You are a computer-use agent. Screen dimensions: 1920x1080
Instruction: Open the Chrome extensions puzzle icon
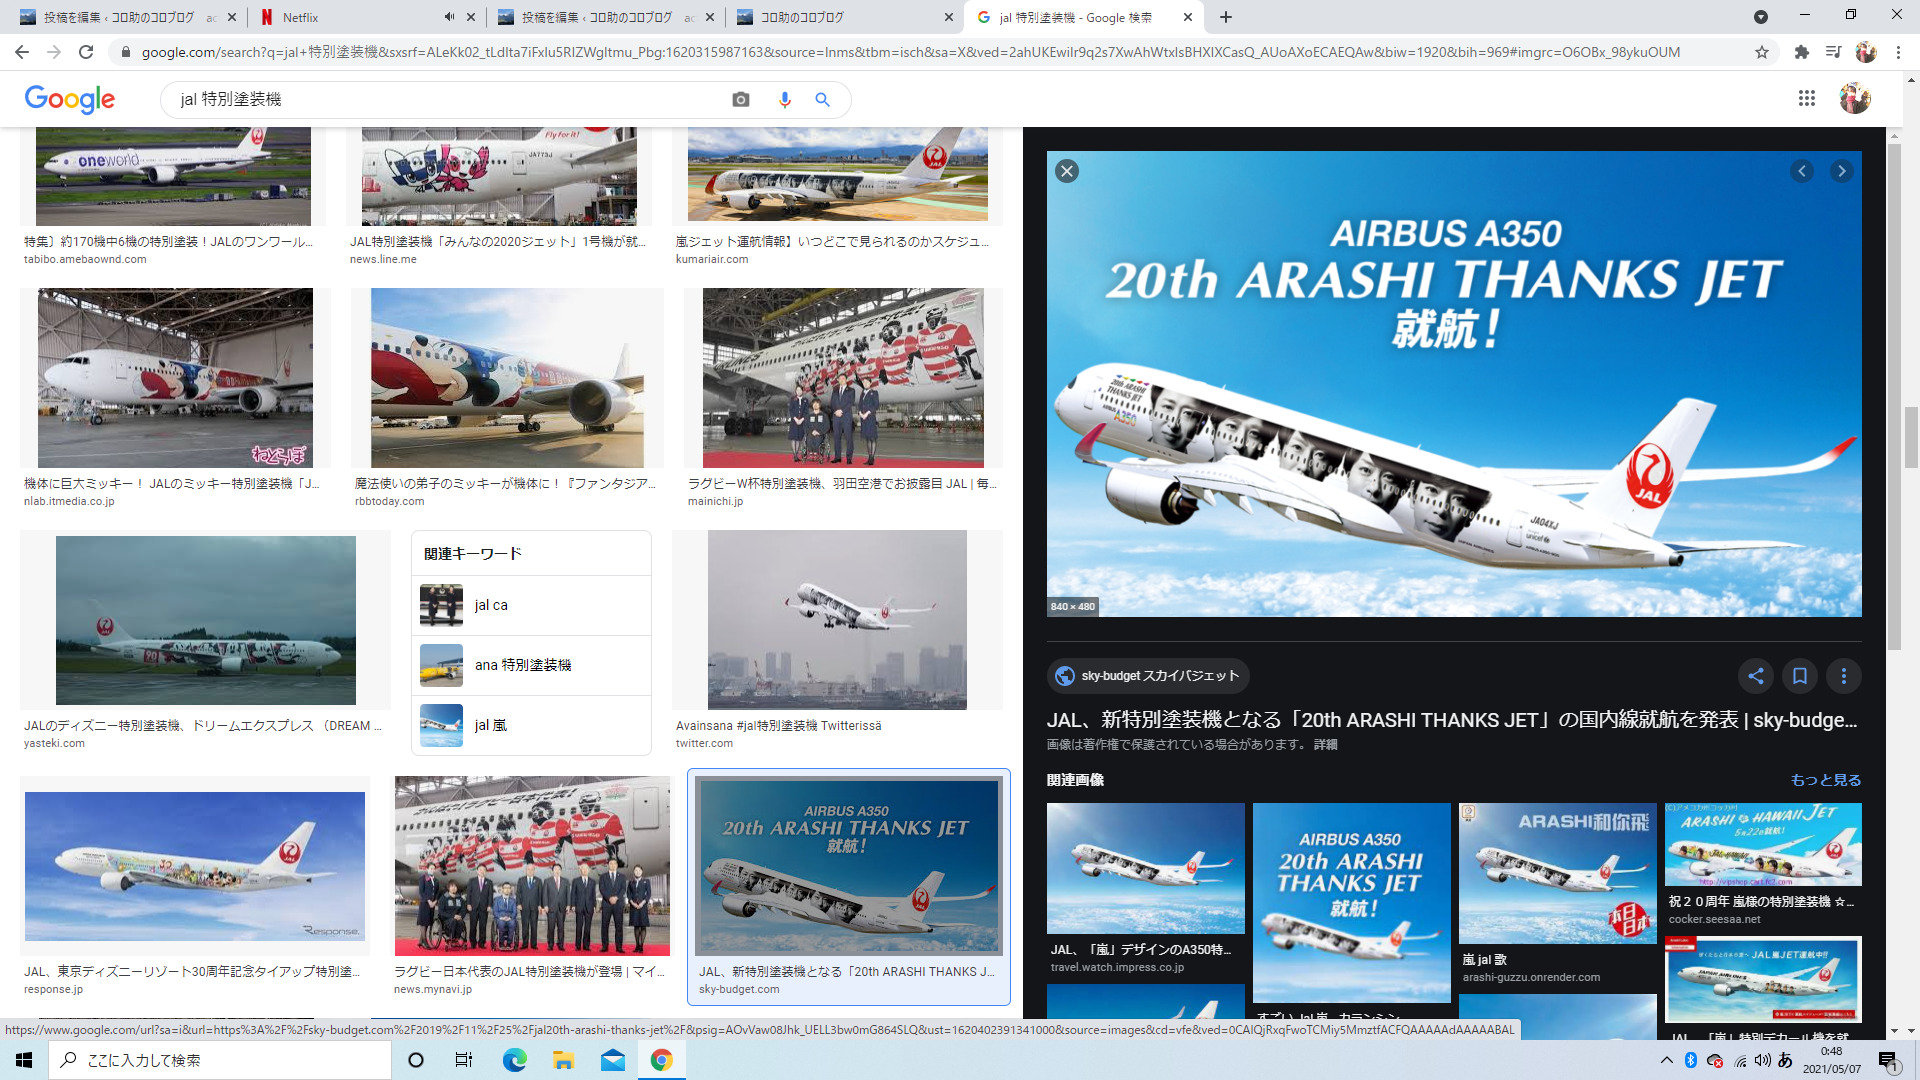tap(1802, 52)
